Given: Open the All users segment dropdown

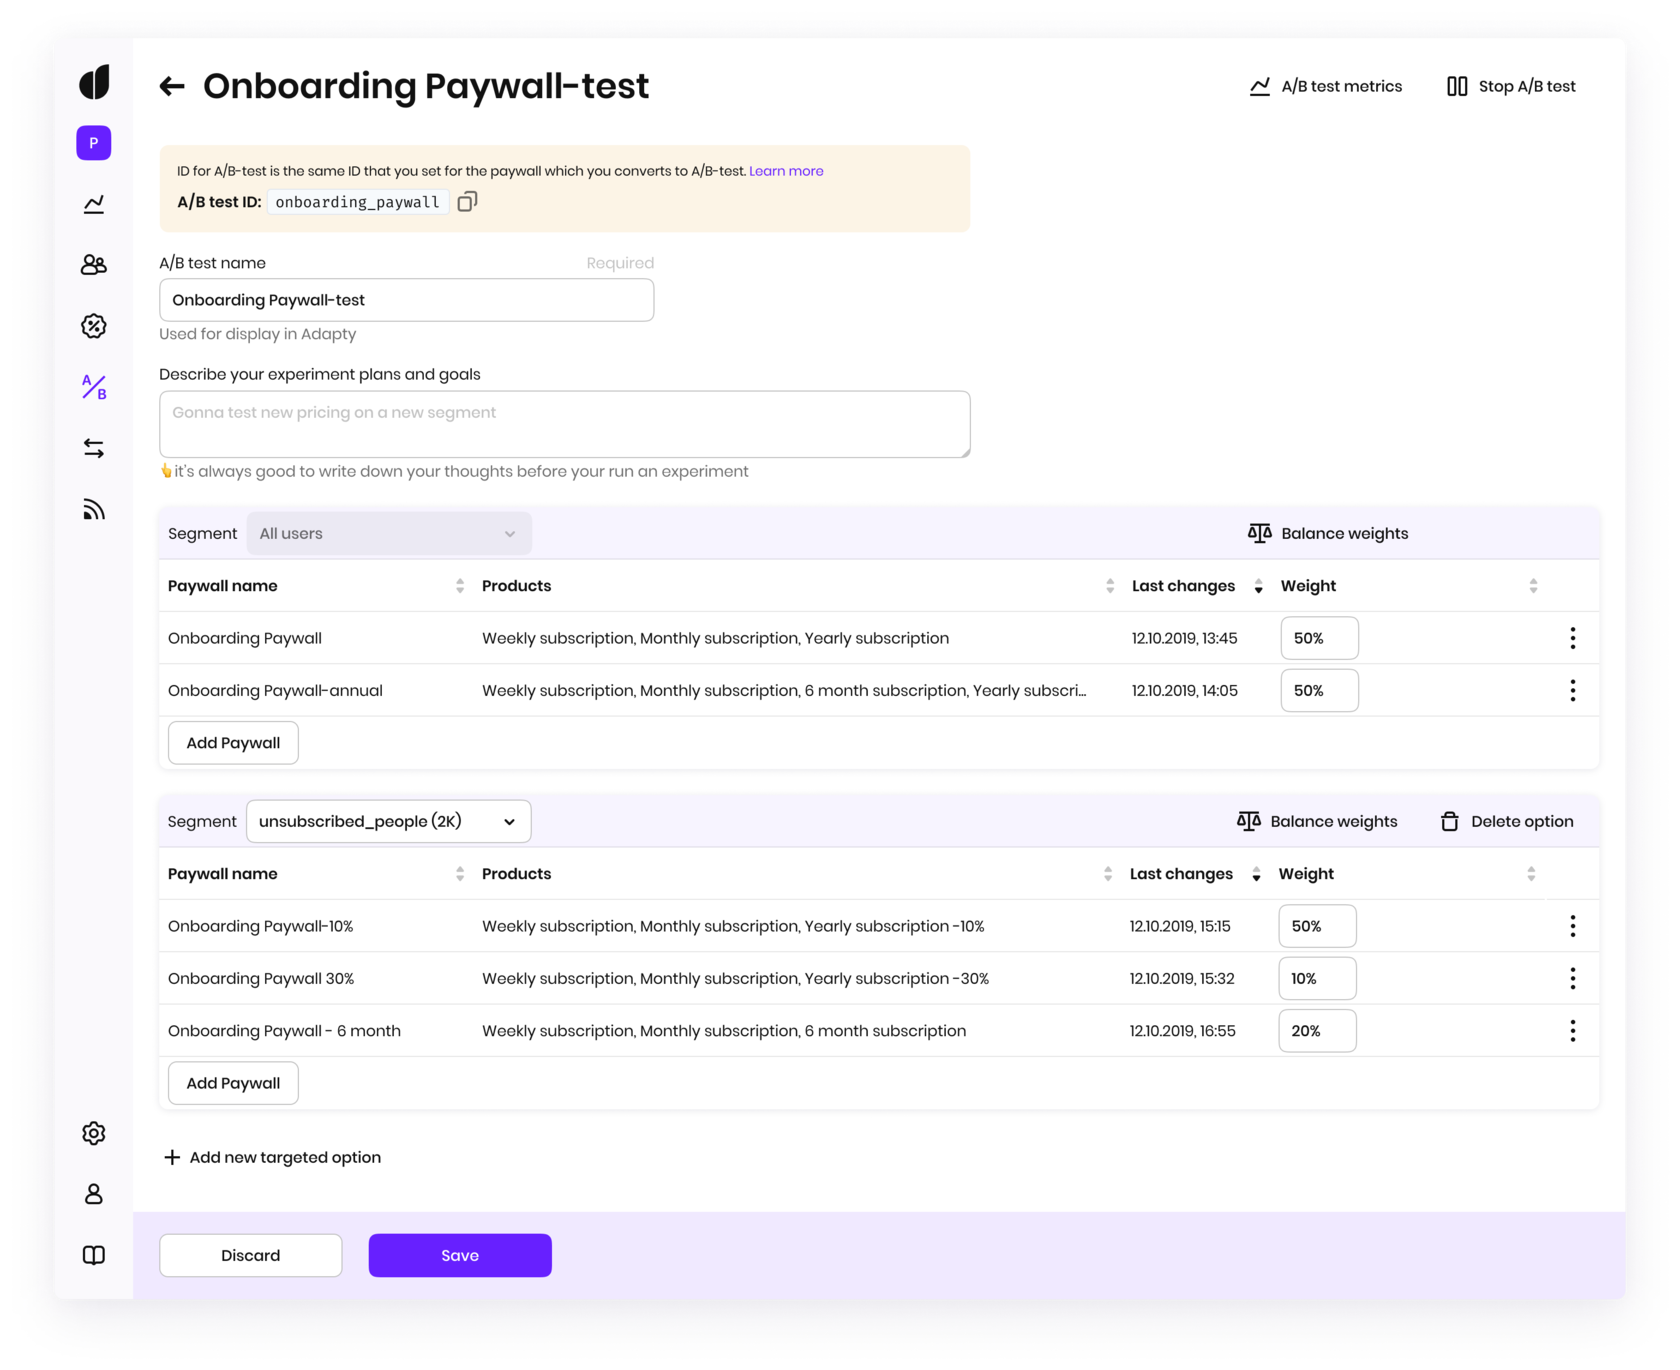Looking at the screenshot, I should [389, 534].
